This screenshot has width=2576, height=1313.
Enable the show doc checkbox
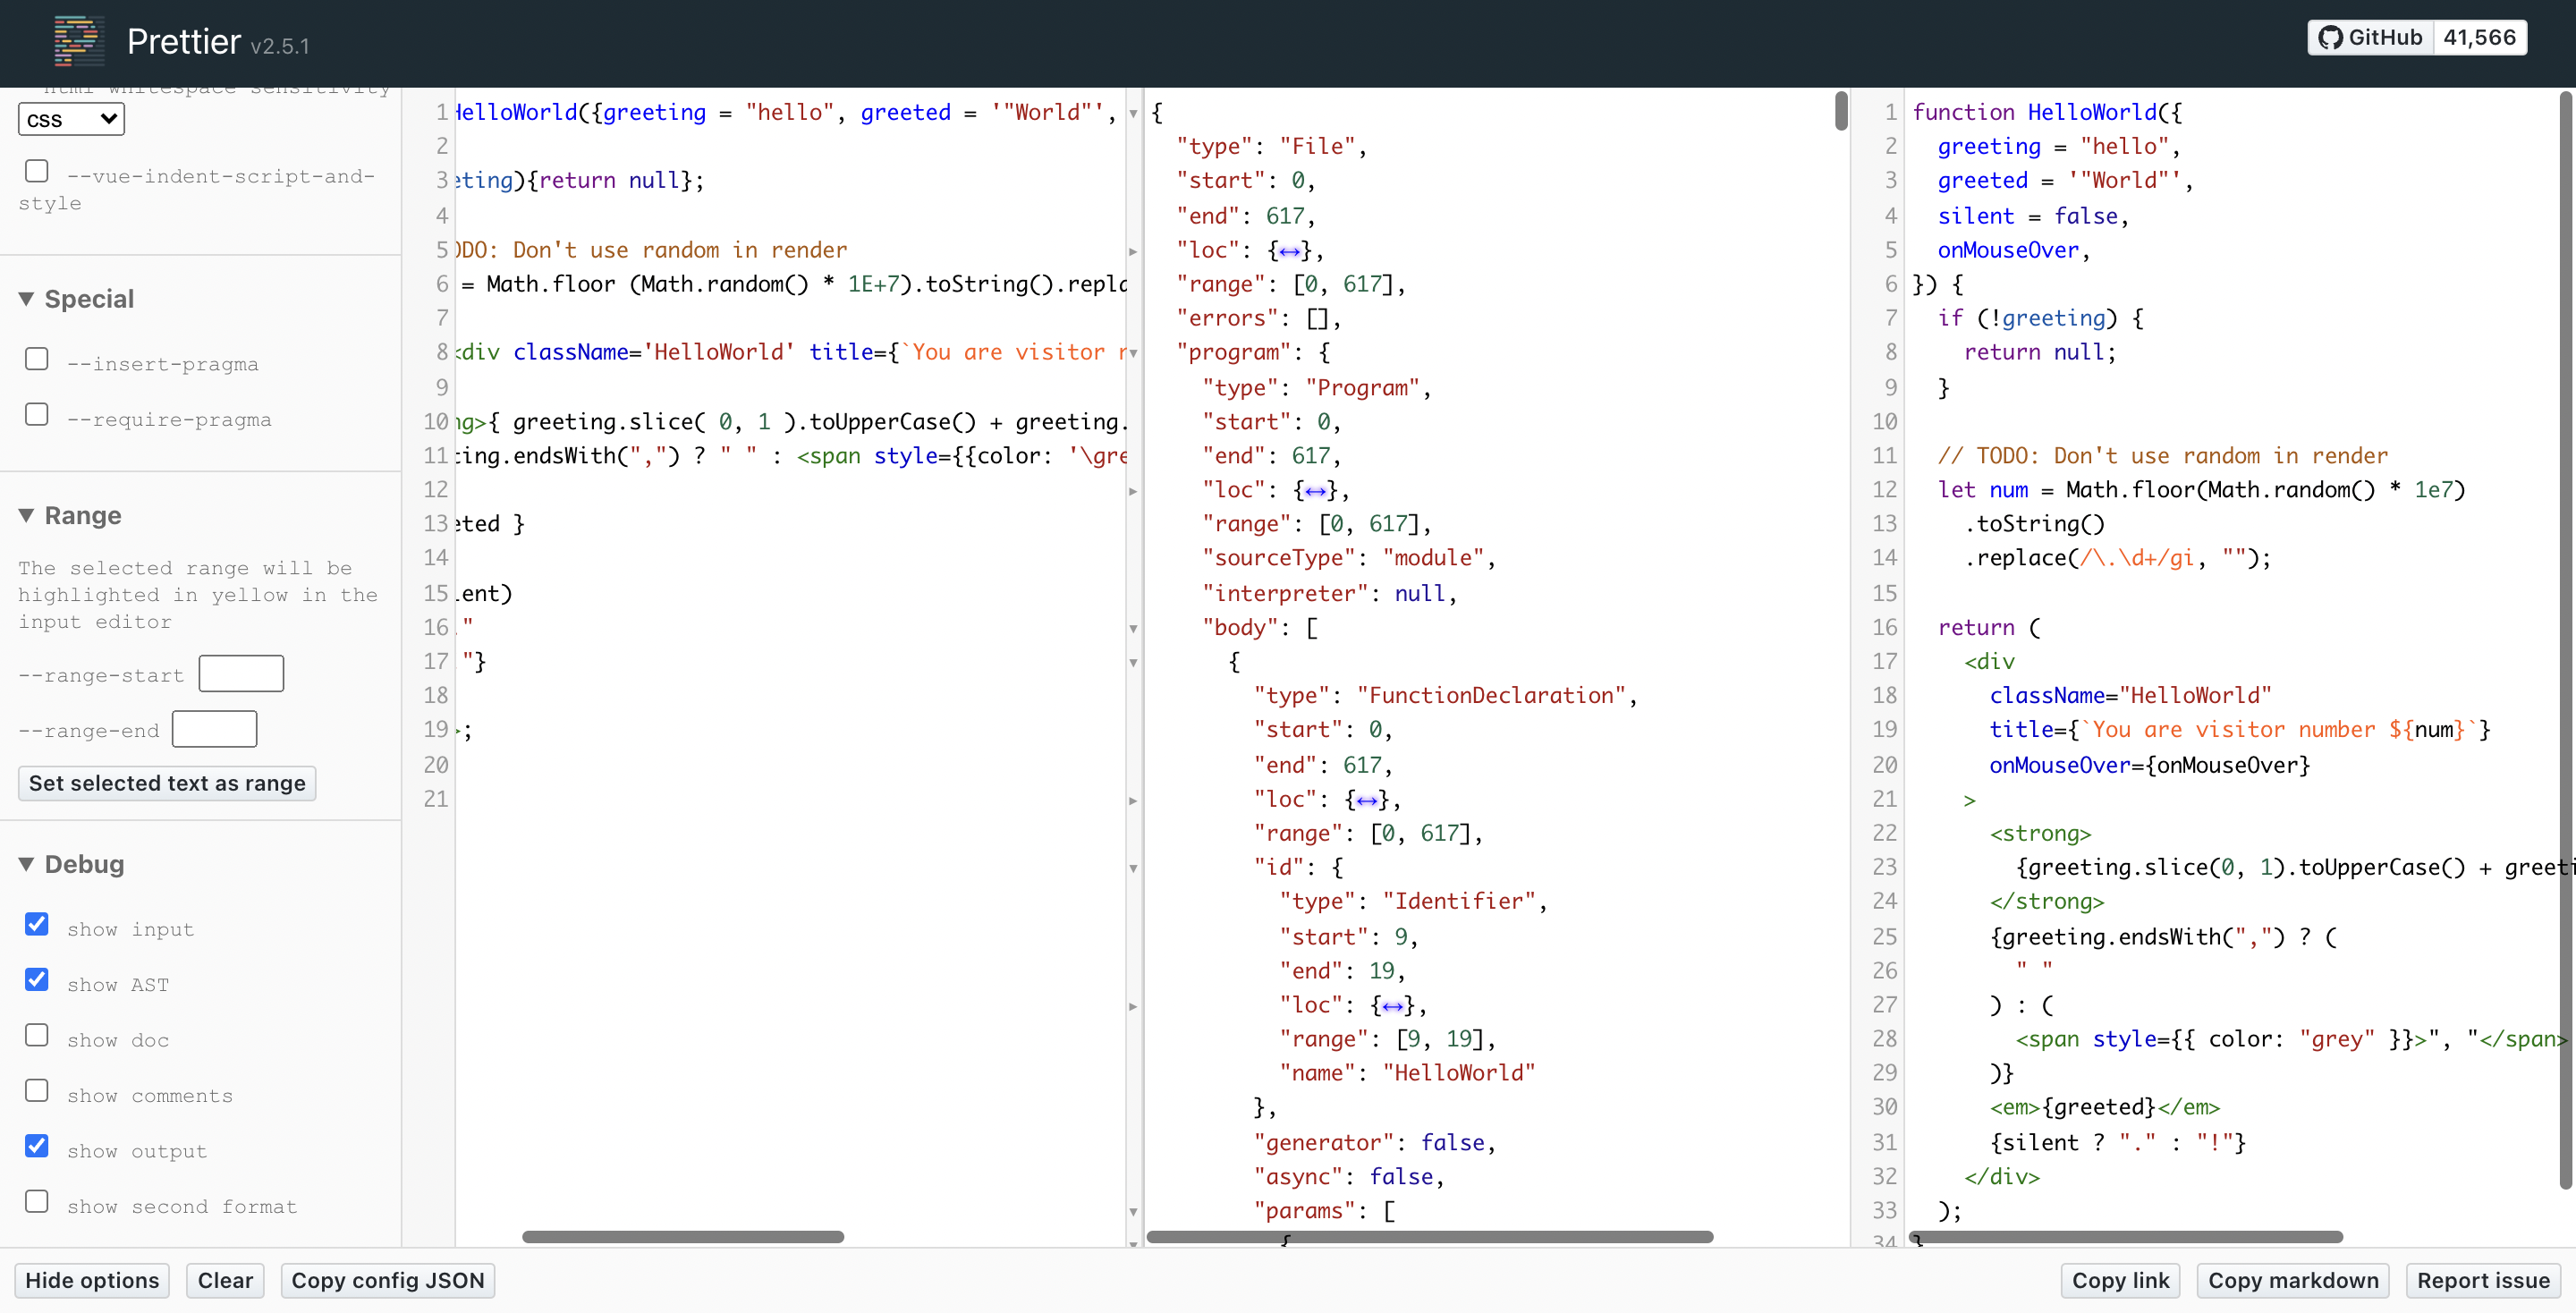coord(37,1035)
